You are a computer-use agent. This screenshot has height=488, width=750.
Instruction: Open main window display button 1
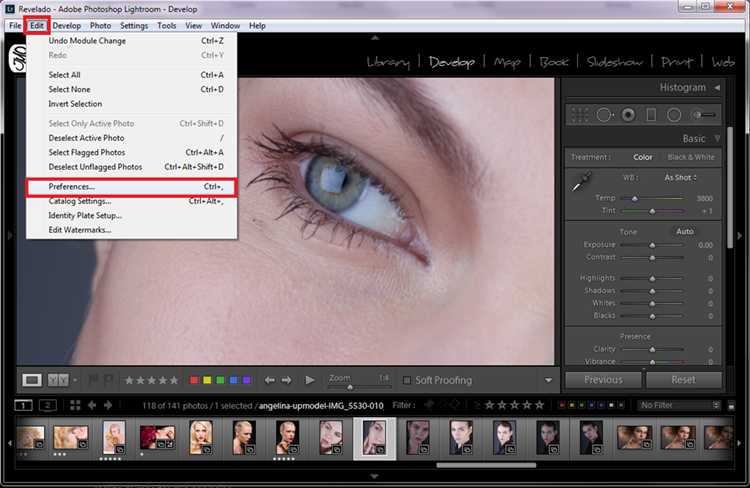23,405
